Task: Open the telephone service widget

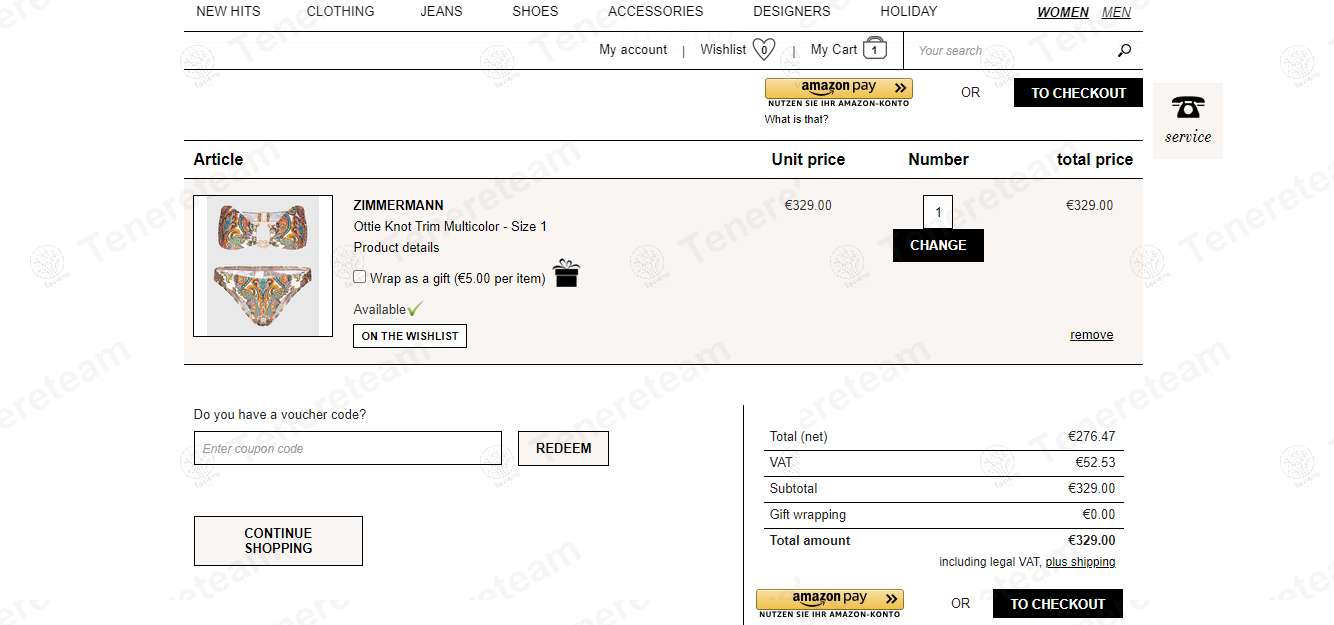Action: [1188, 121]
